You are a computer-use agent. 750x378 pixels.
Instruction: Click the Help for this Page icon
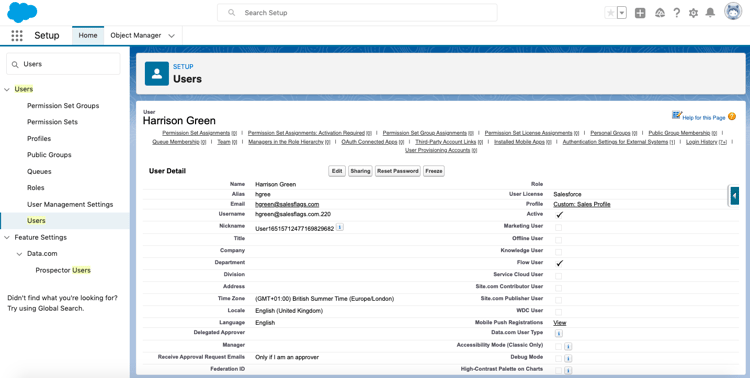[676, 115]
